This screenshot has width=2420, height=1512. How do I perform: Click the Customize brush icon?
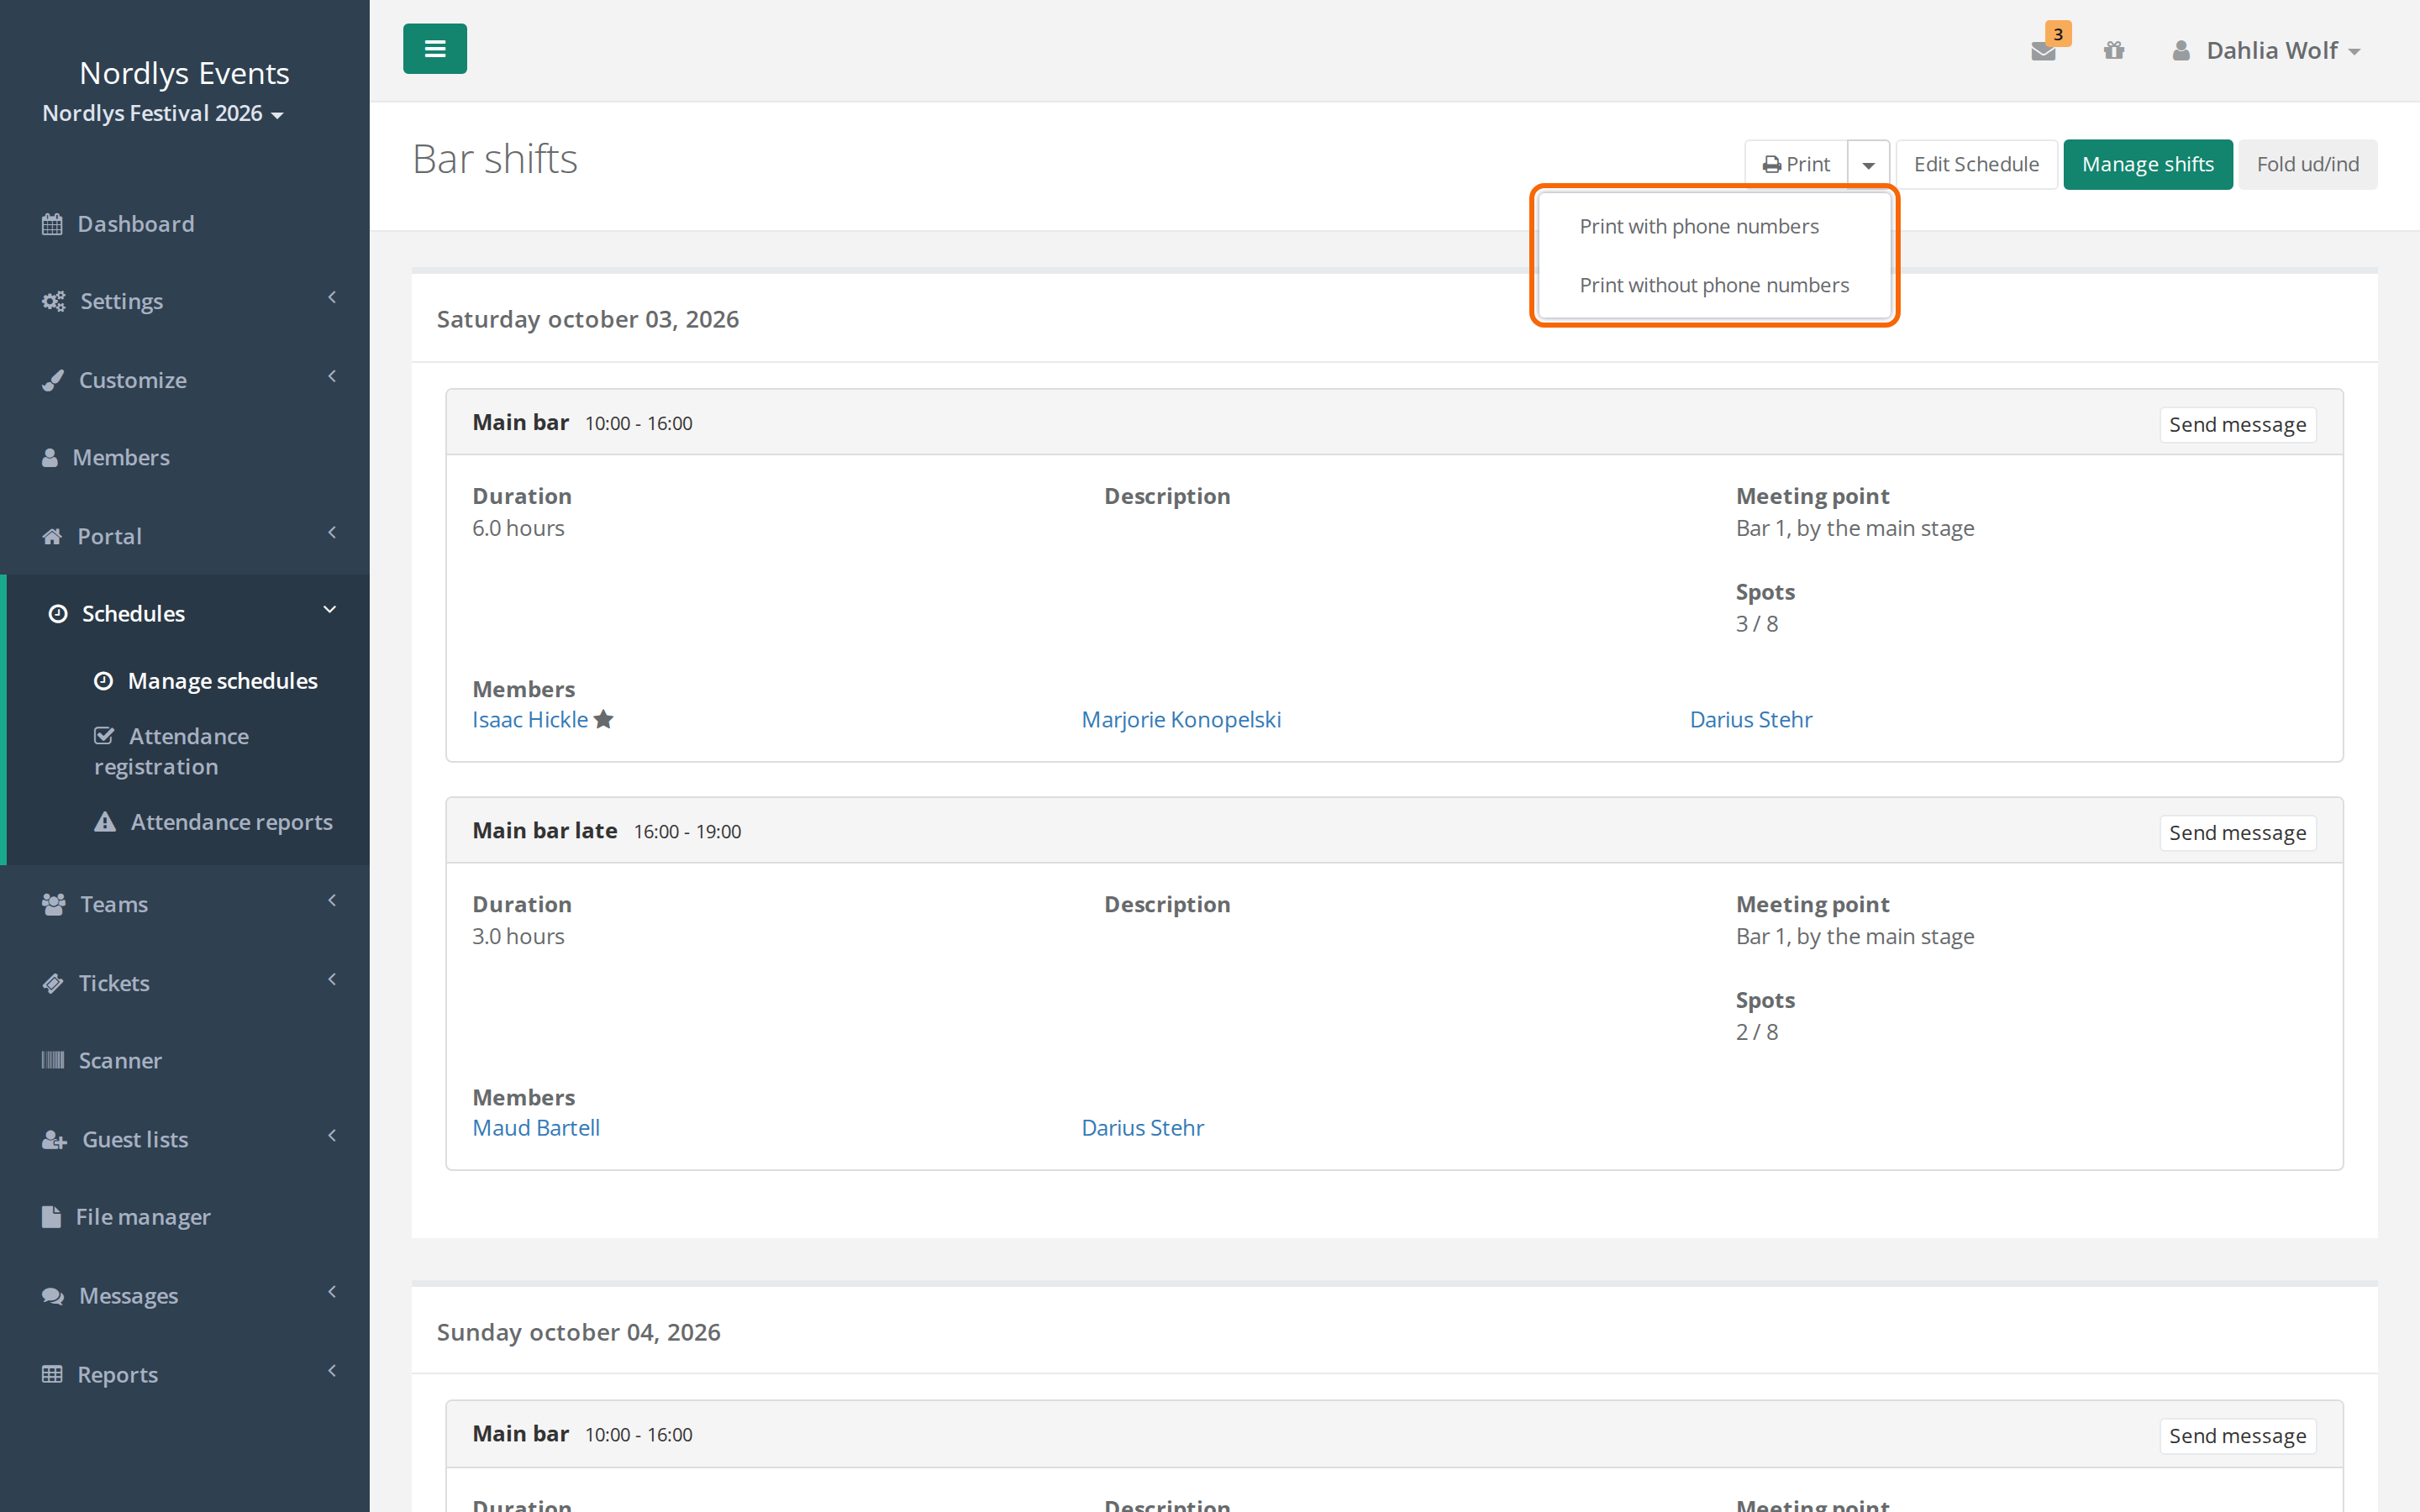[x=53, y=380]
